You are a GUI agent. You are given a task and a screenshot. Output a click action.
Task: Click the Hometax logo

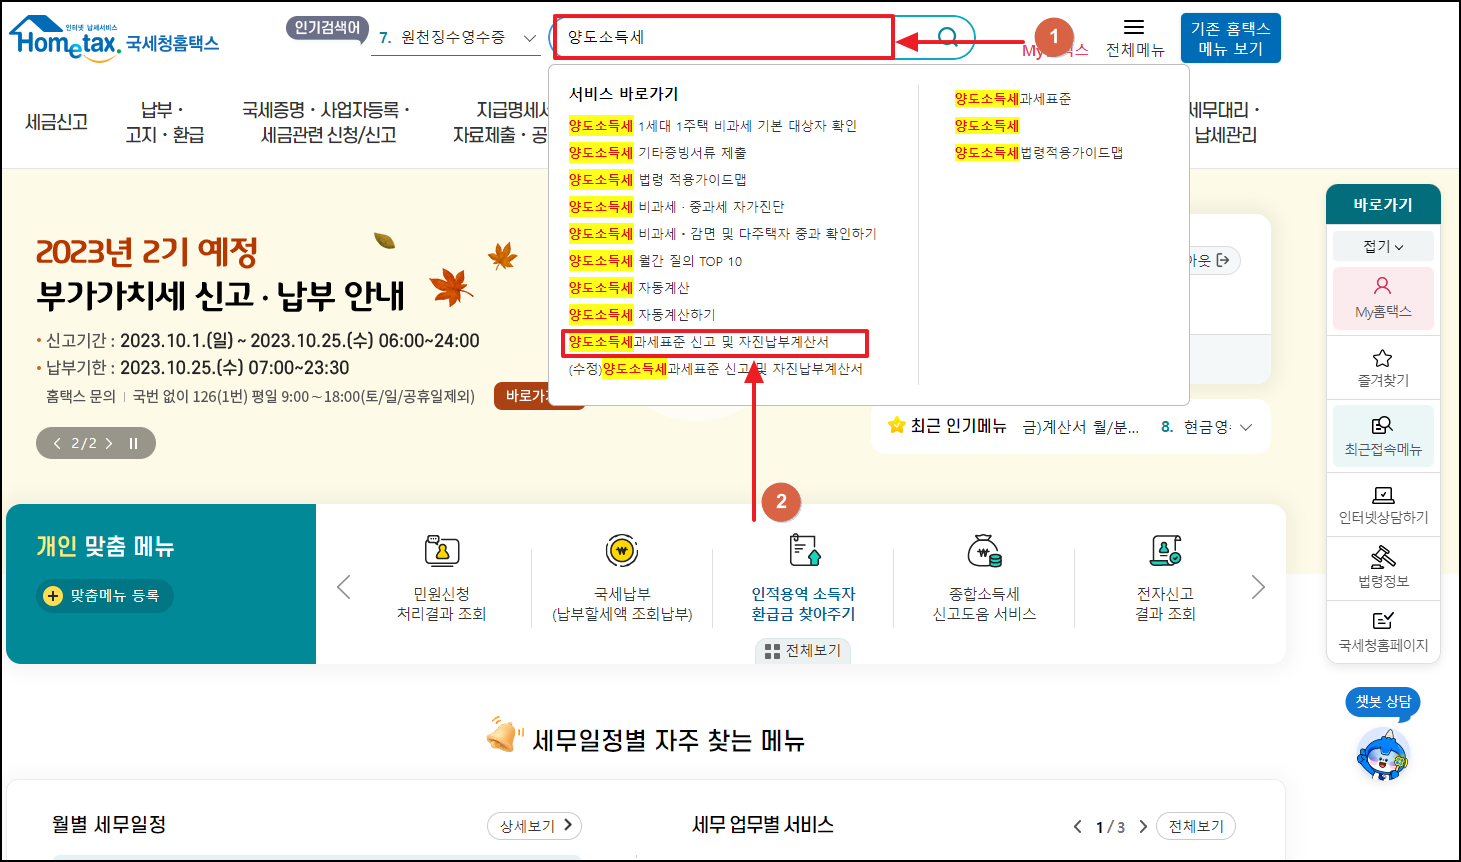(x=113, y=40)
